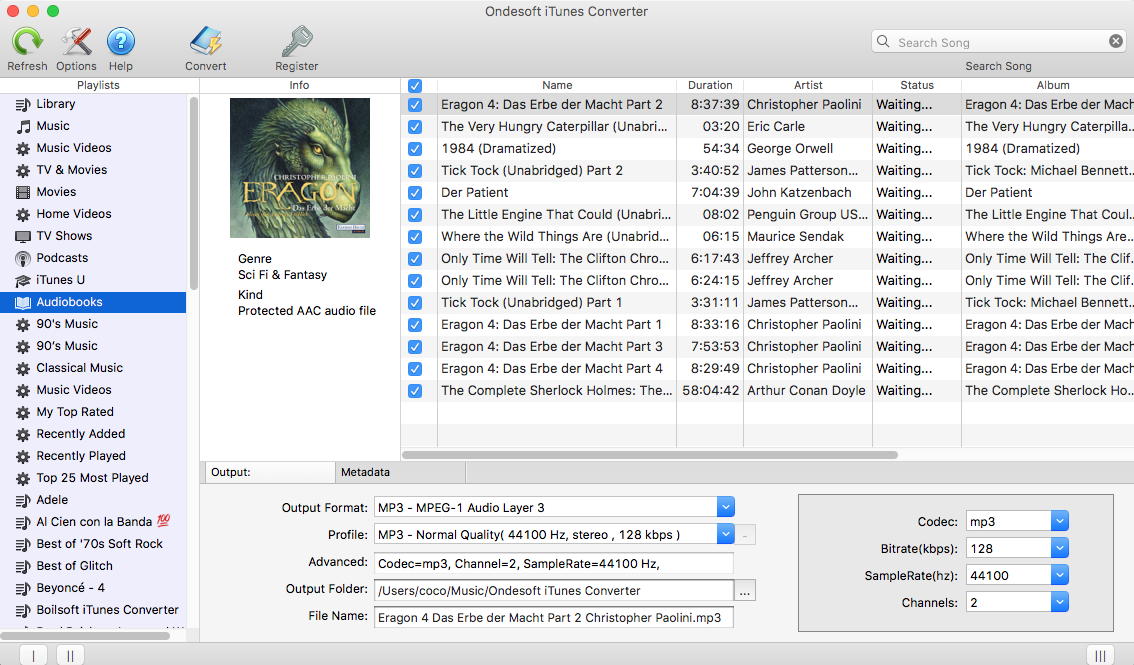The width and height of the screenshot is (1134, 665).
Task: Toggle the select-all header checkbox
Action: [415, 85]
